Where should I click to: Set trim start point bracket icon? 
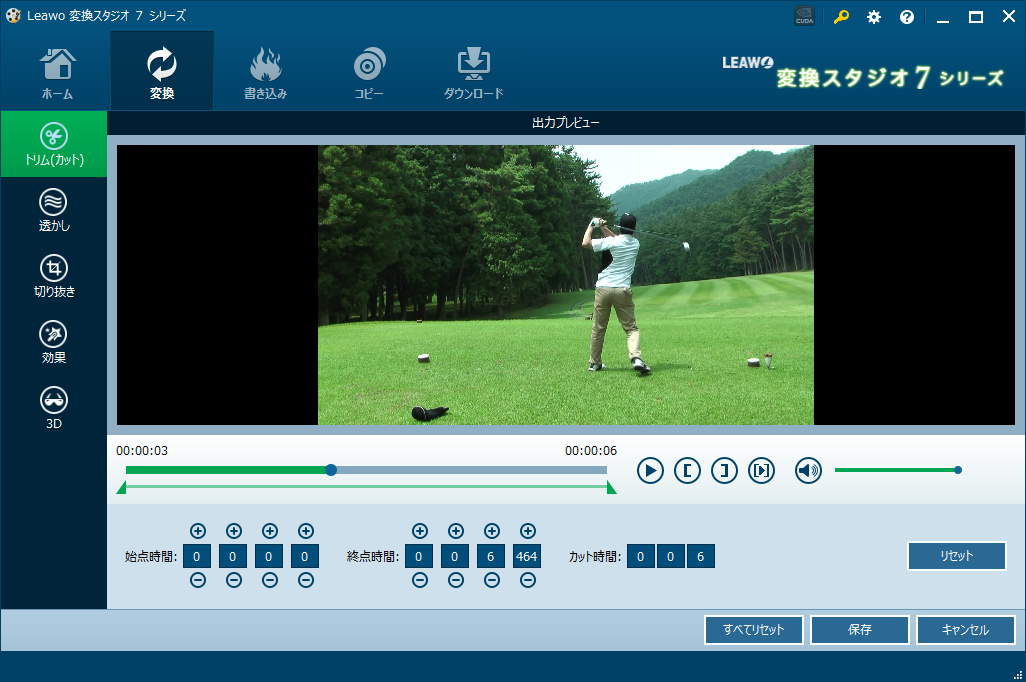click(x=687, y=470)
